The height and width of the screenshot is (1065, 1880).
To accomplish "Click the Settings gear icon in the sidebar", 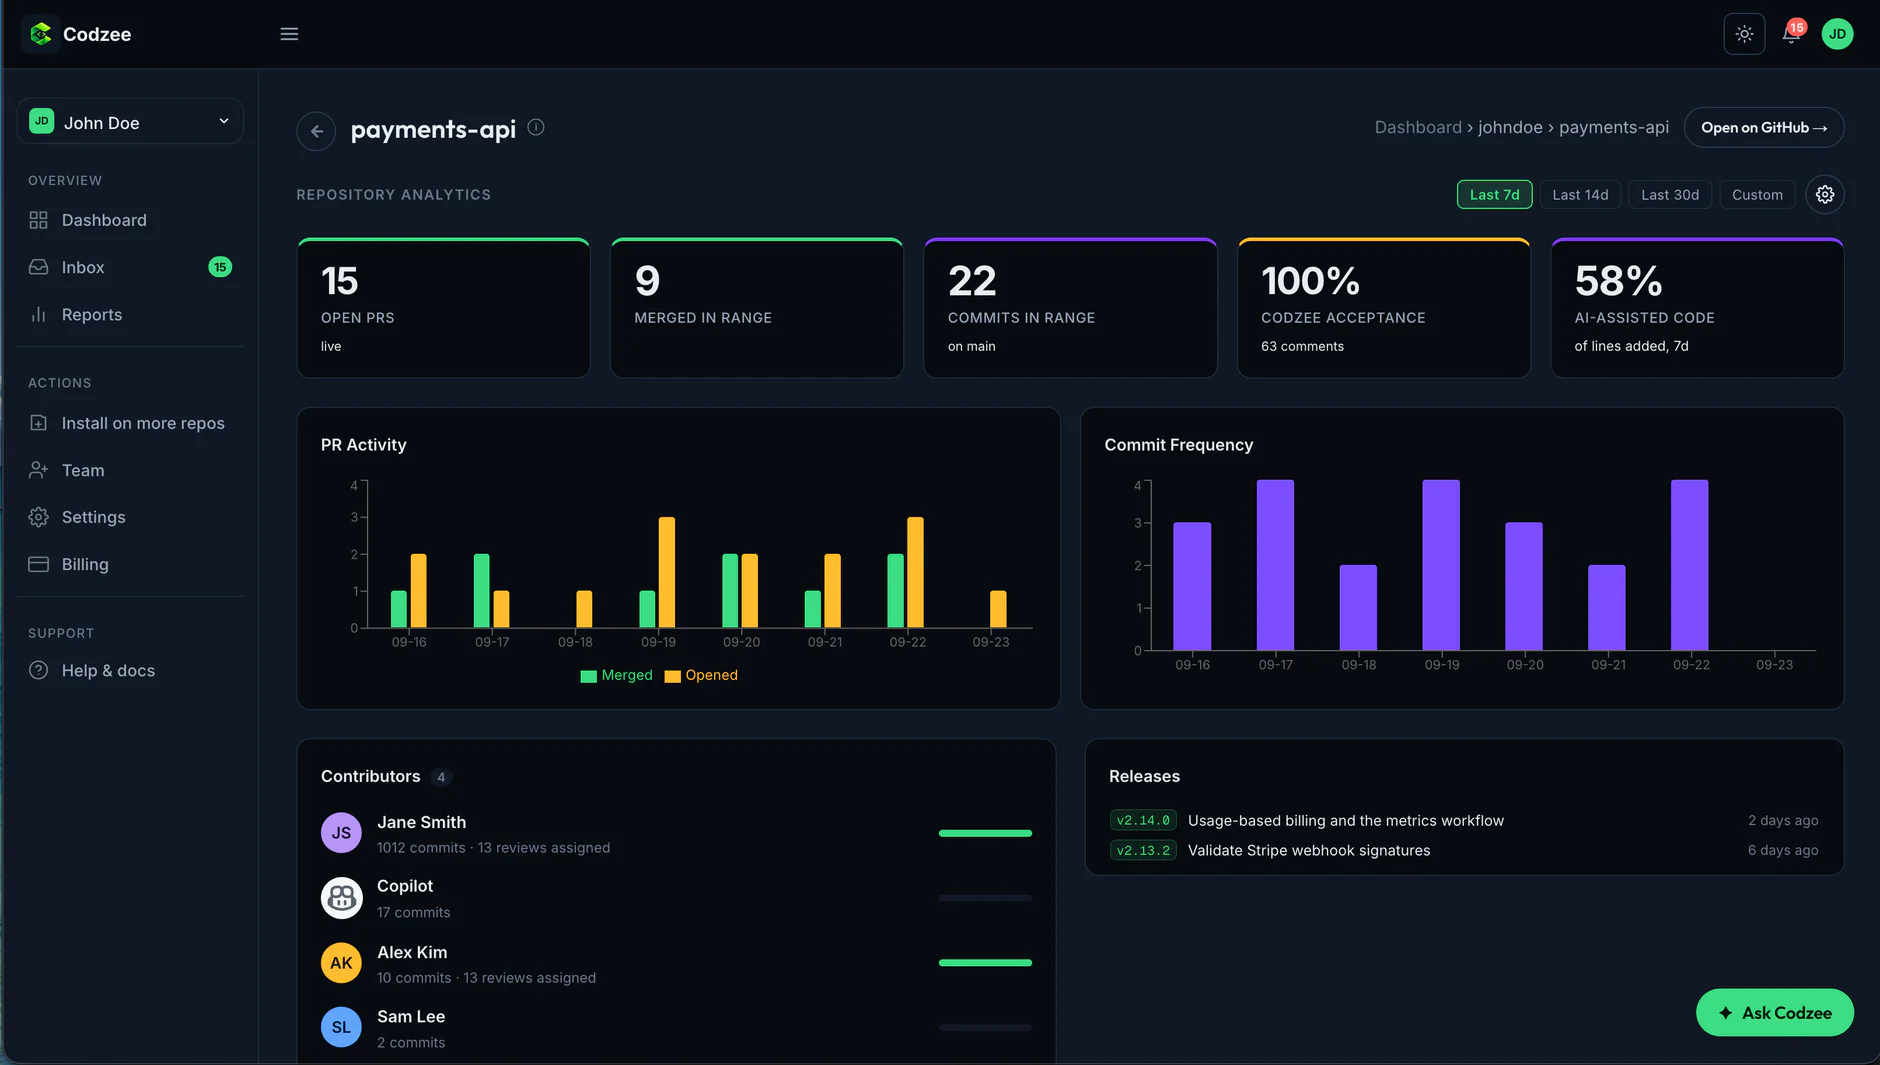I will tap(38, 517).
